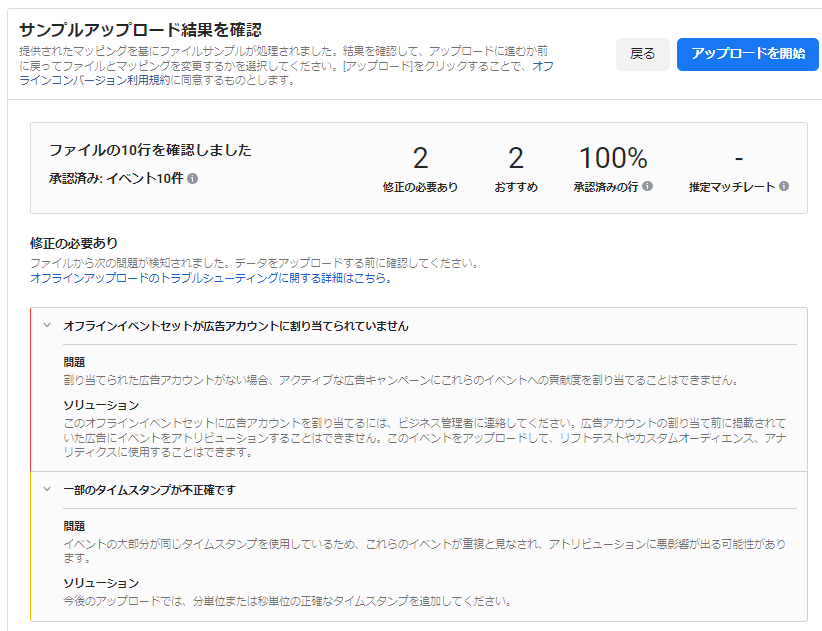Open the オフラインアップロードのトラブルシューティング details link
The height and width of the screenshot is (631, 822).
[x=211, y=278]
